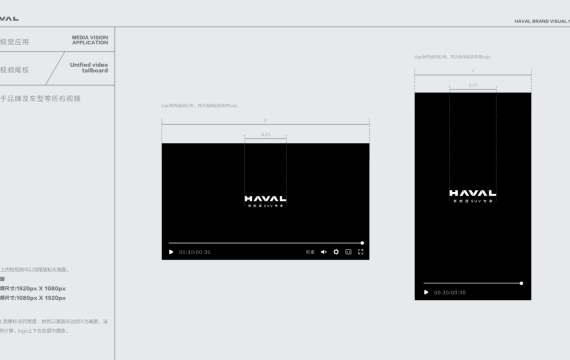Click the vertical player progress bar handle
570x360 pixels.
(521, 283)
